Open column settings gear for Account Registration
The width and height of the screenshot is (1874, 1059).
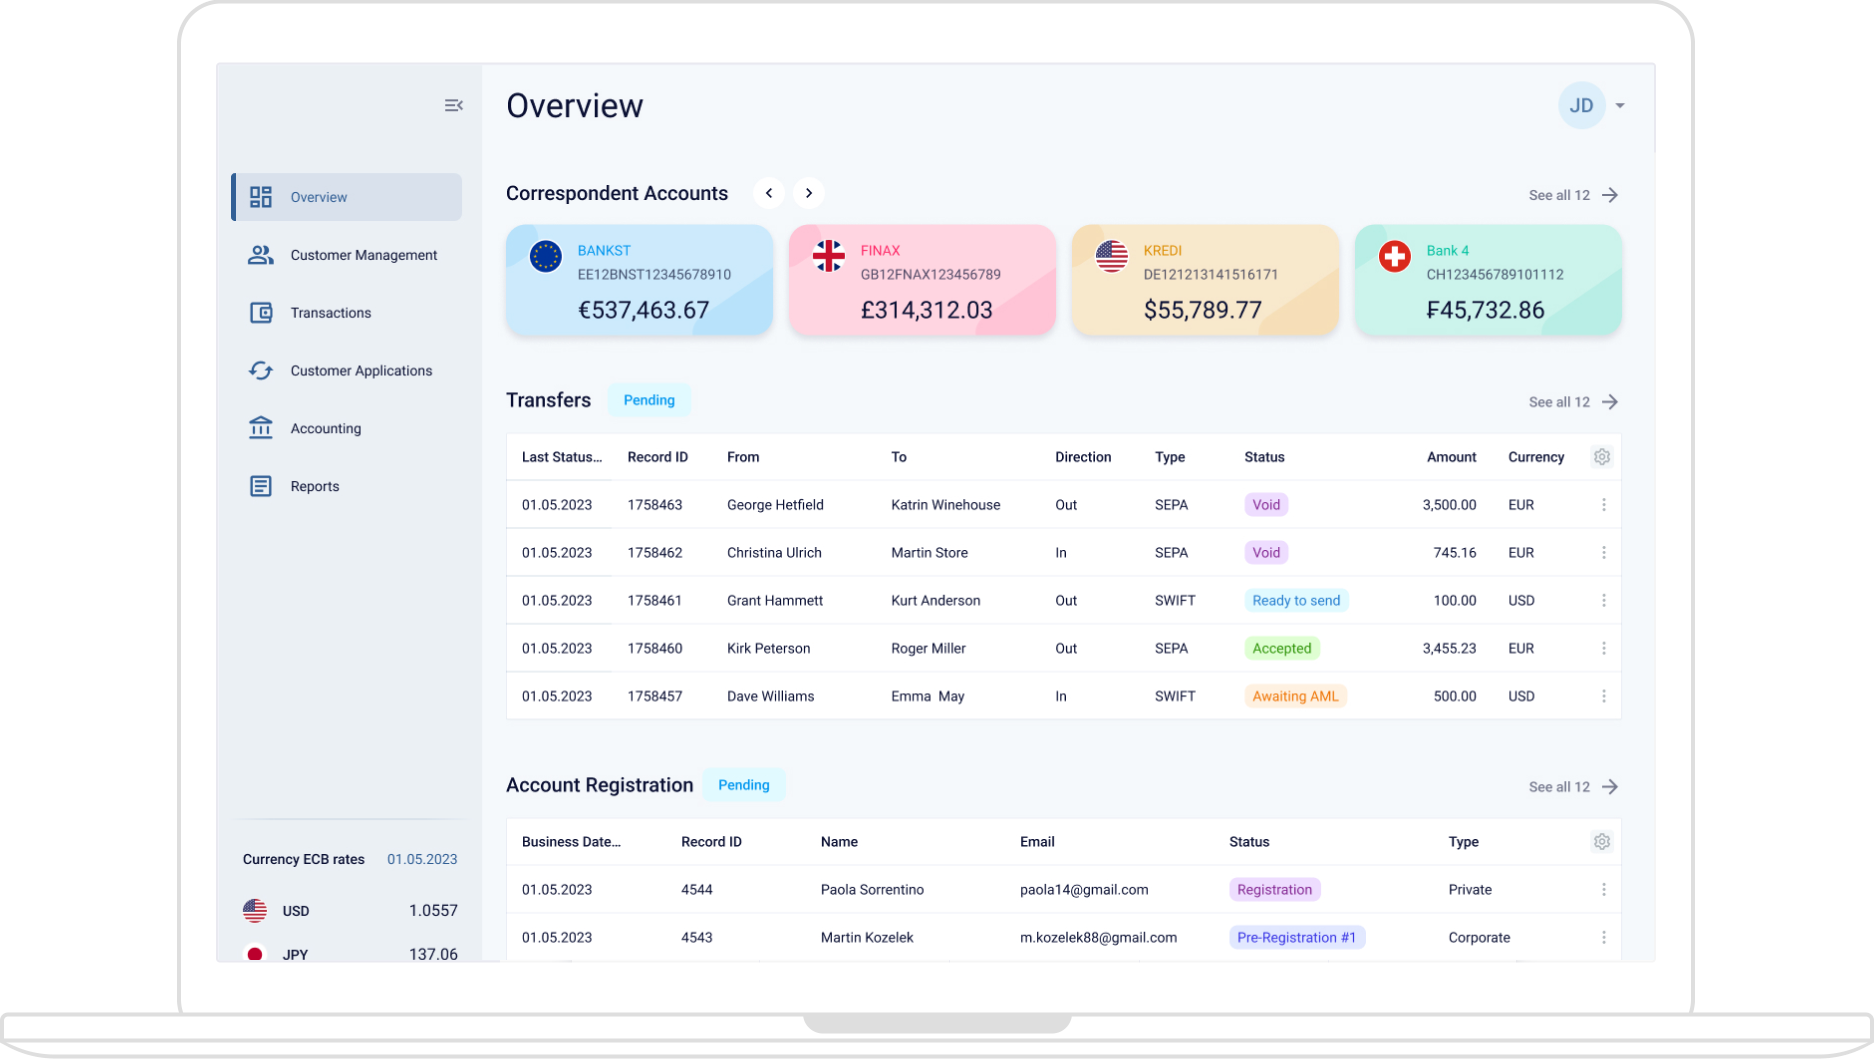pyautogui.click(x=1602, y=842)
